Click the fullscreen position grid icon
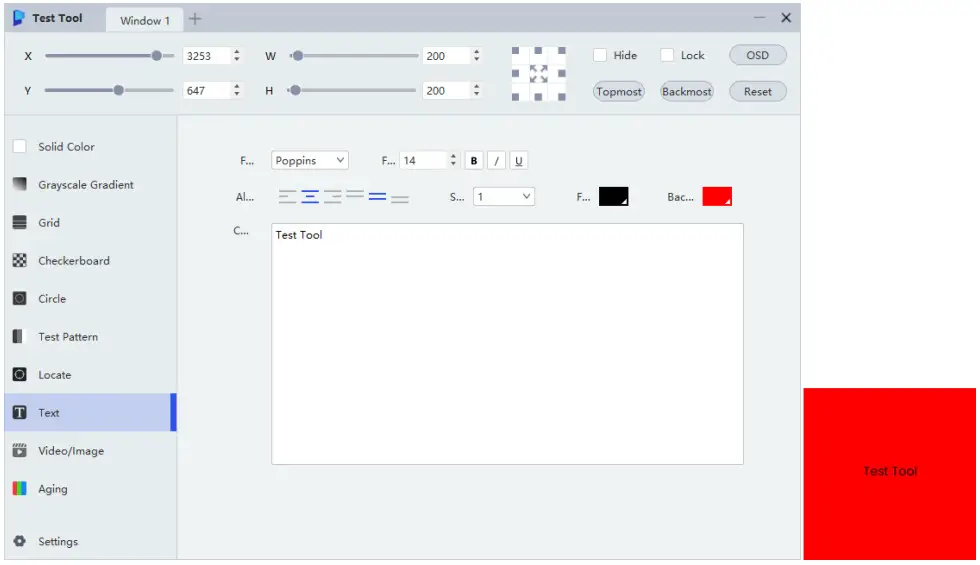This screenshot has width=980, height=565. (x=538, y=74)
